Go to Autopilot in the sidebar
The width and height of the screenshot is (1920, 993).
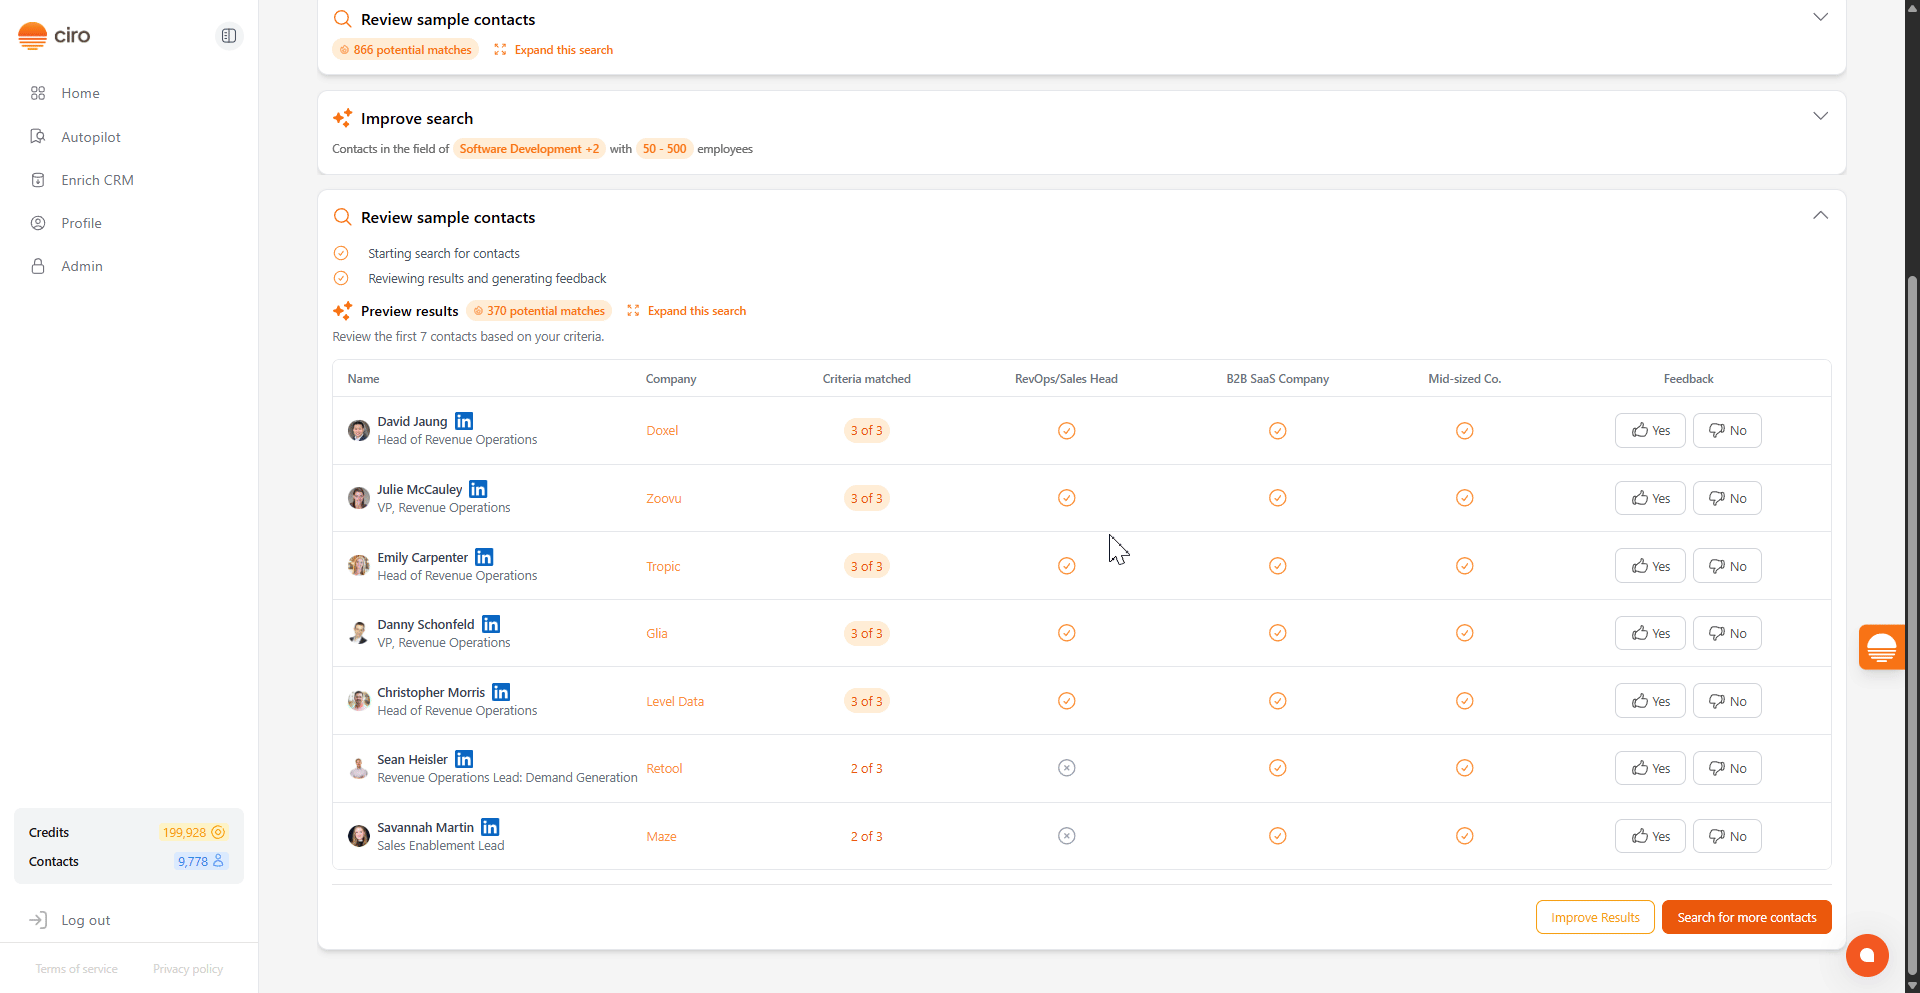coord(91,137)
